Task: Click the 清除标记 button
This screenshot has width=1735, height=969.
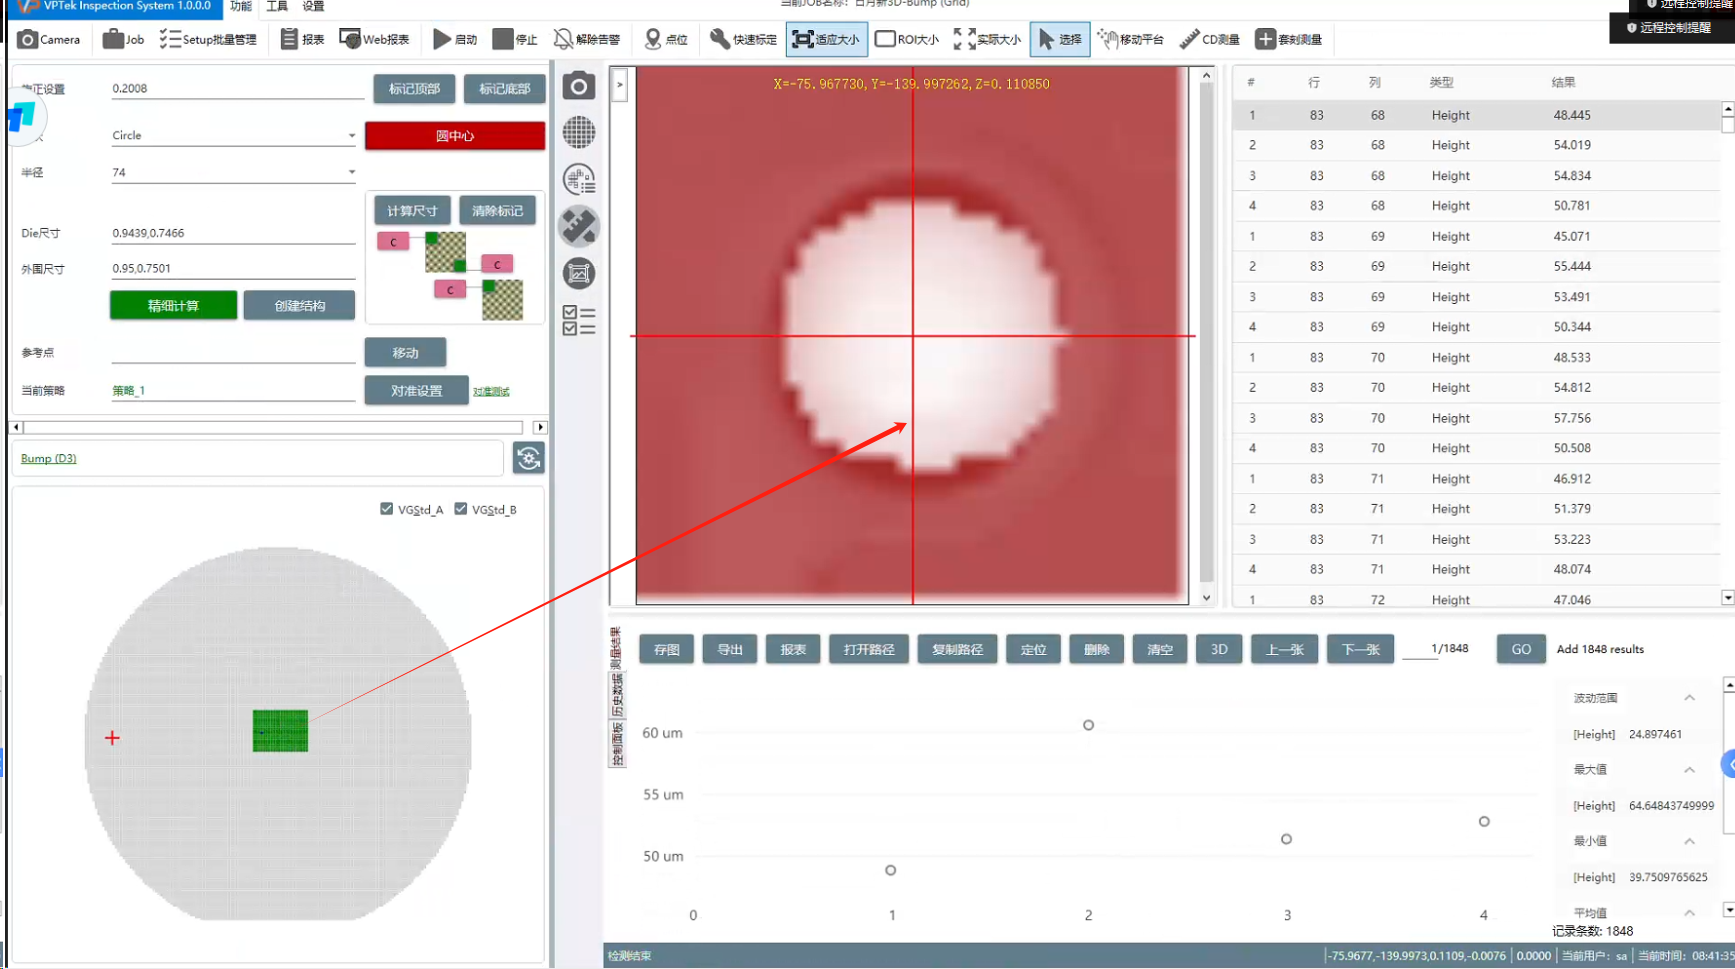Action: pos(498,211)
